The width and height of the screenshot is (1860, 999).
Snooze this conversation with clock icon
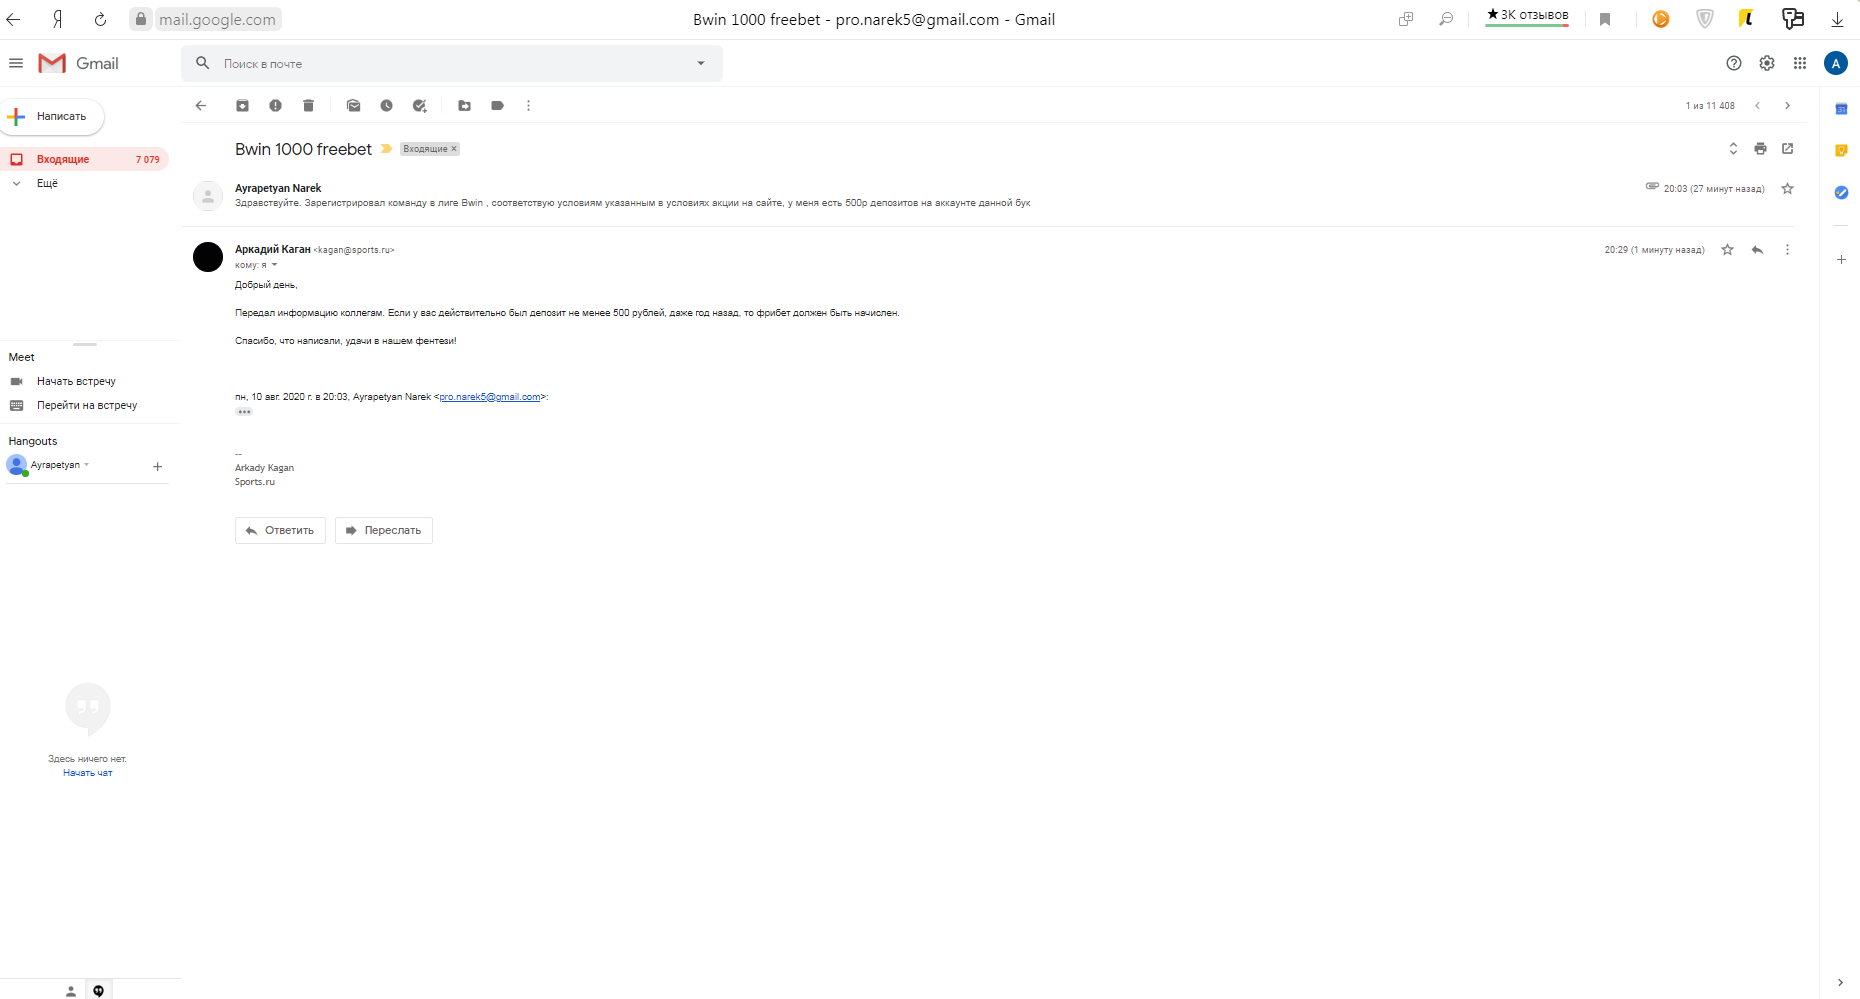click(x=386, y=106)
